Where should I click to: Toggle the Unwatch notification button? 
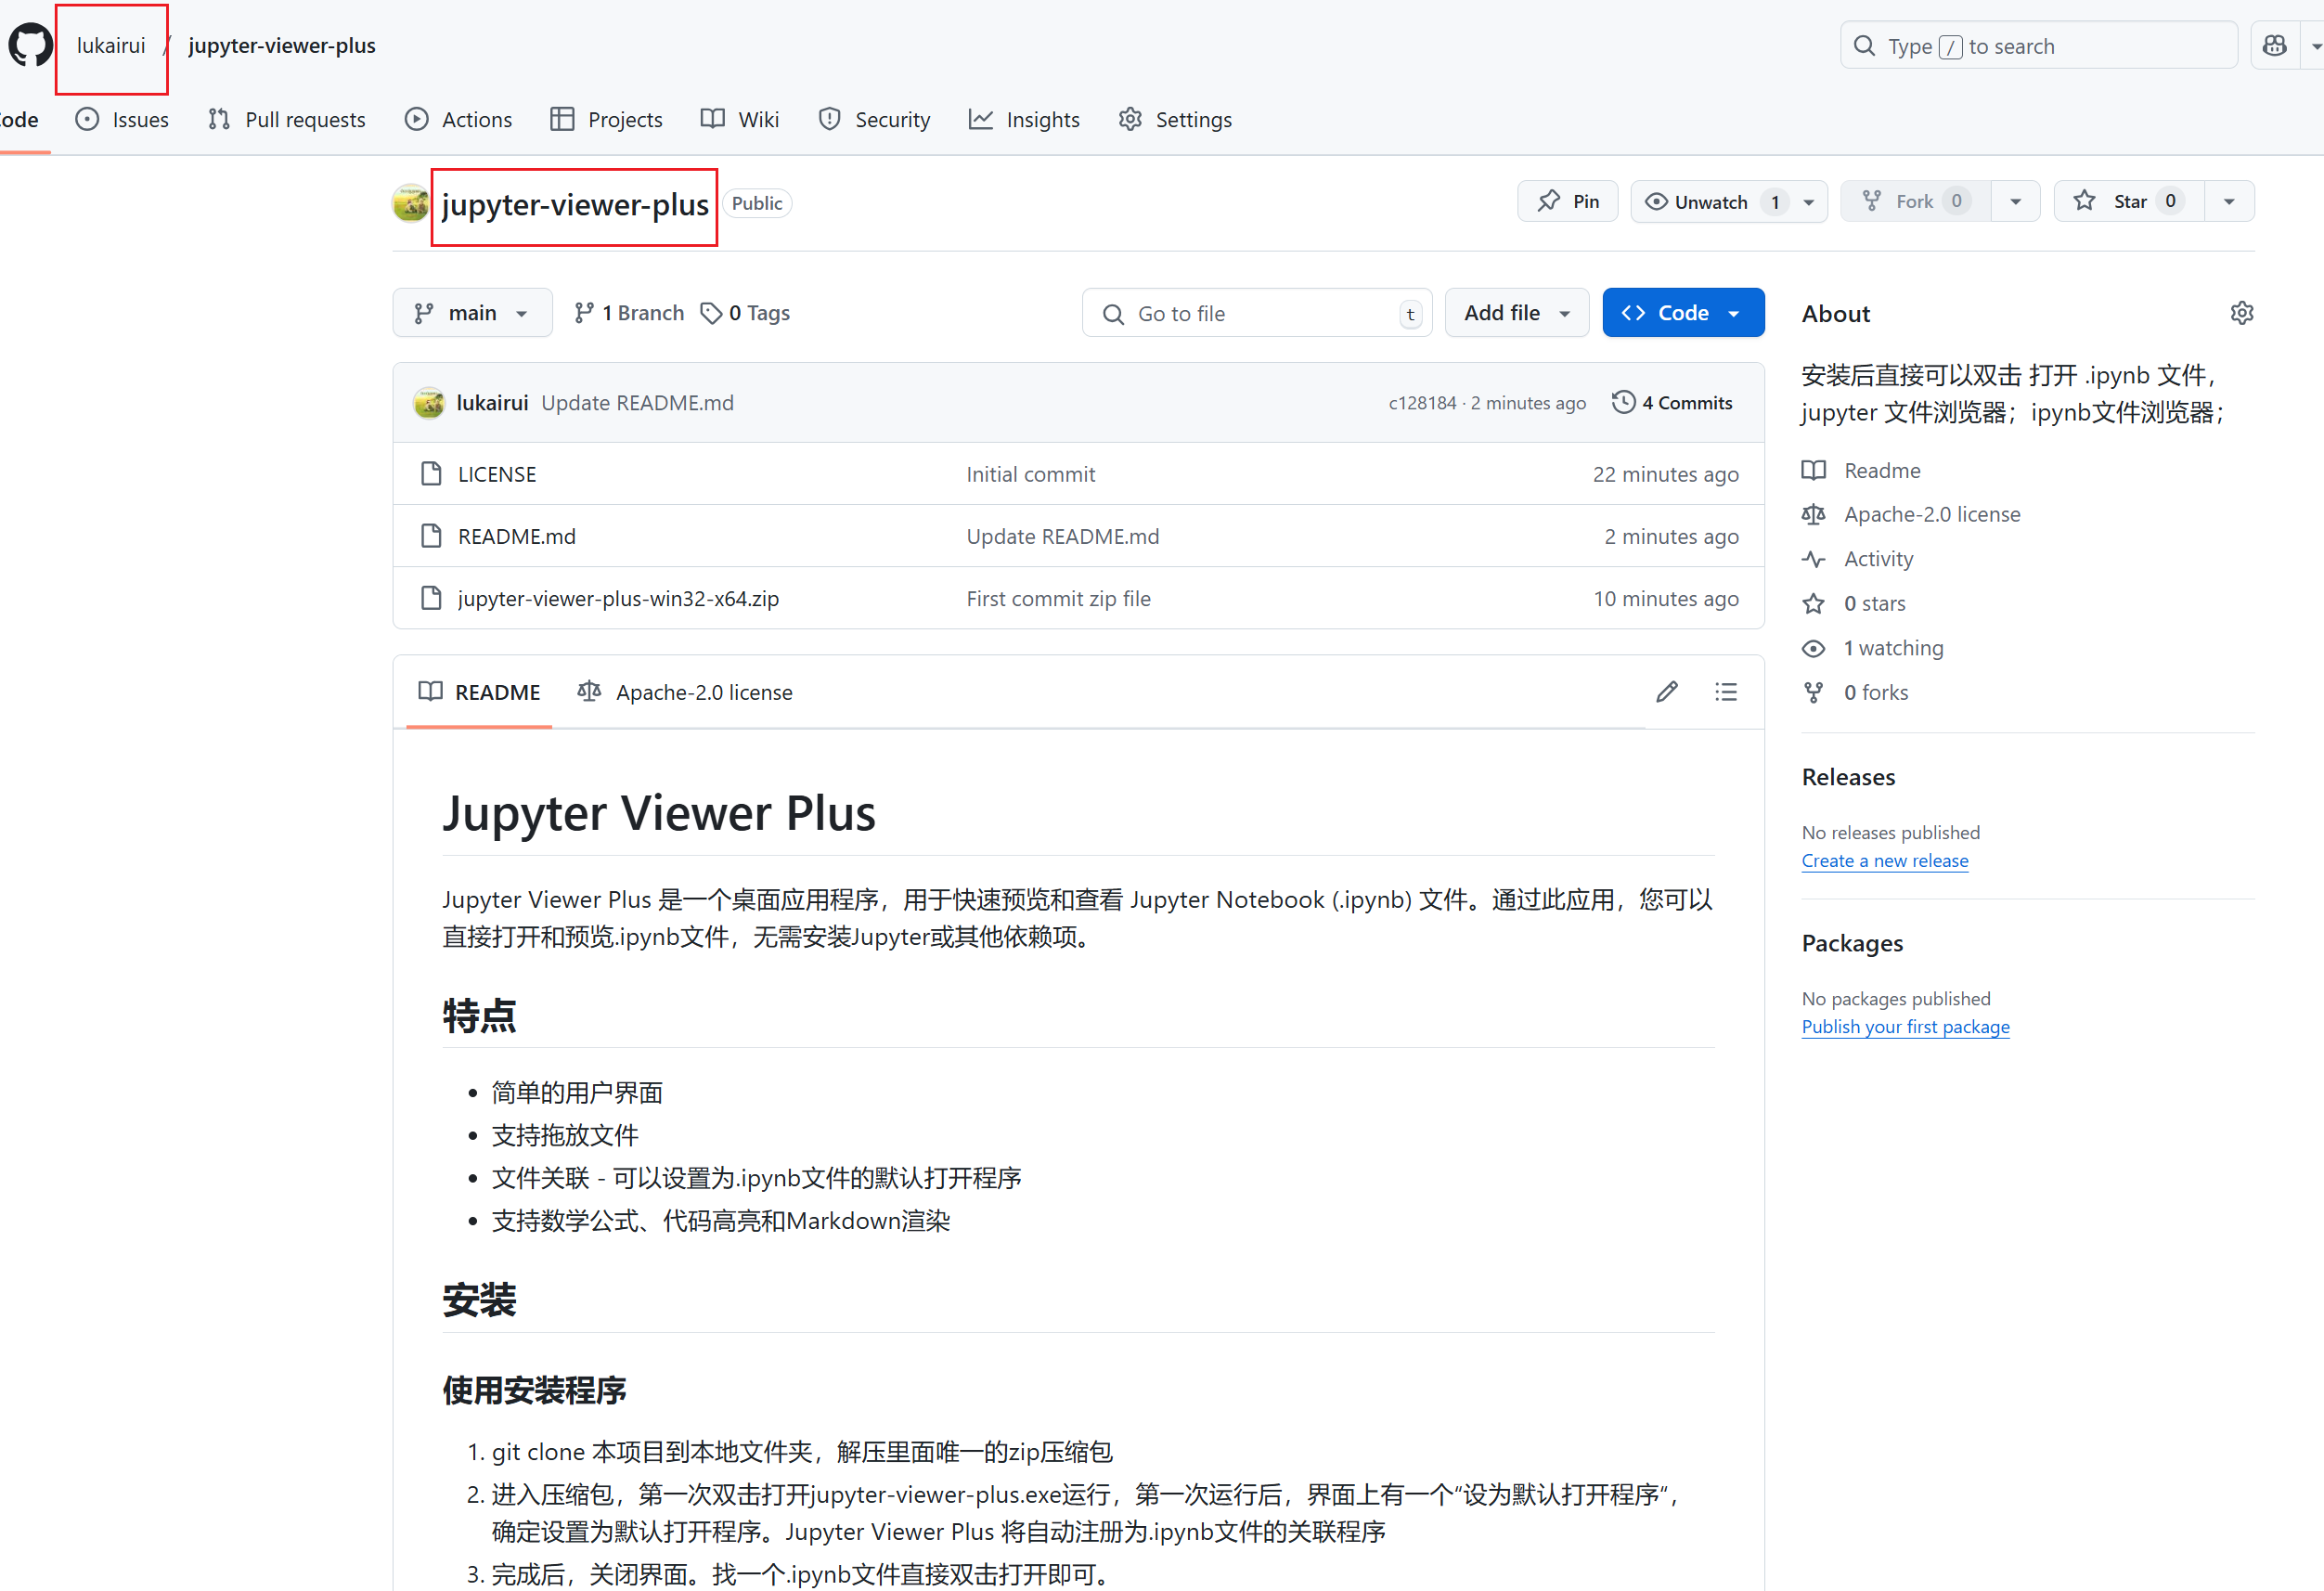pyautogui.click(x=1711, y=202)
